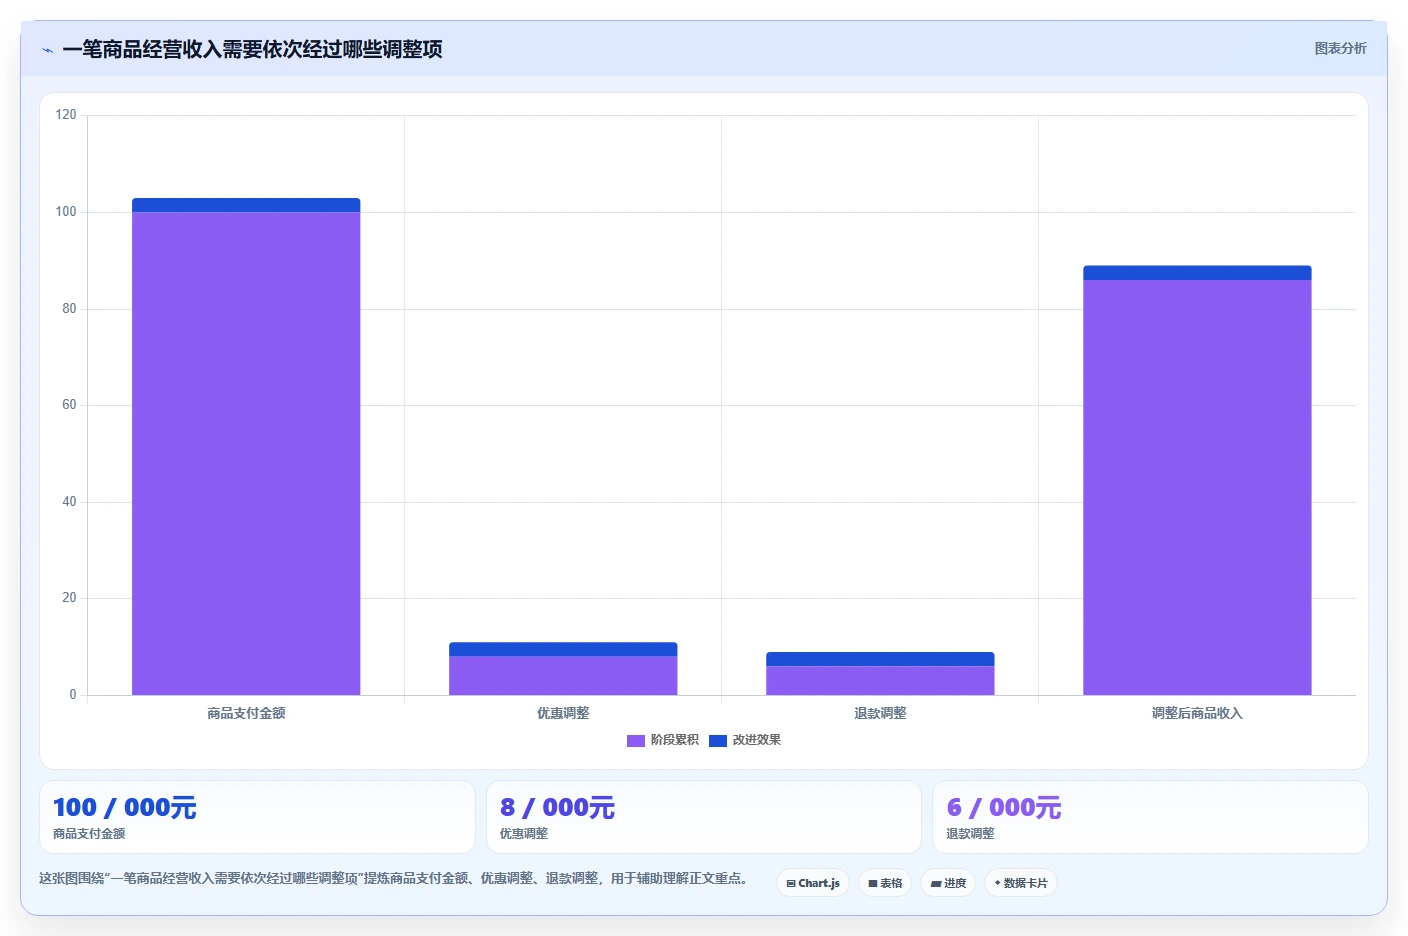
Task: Click the star icon in 数据卡片 tag
Action: (x=997, y=883)
